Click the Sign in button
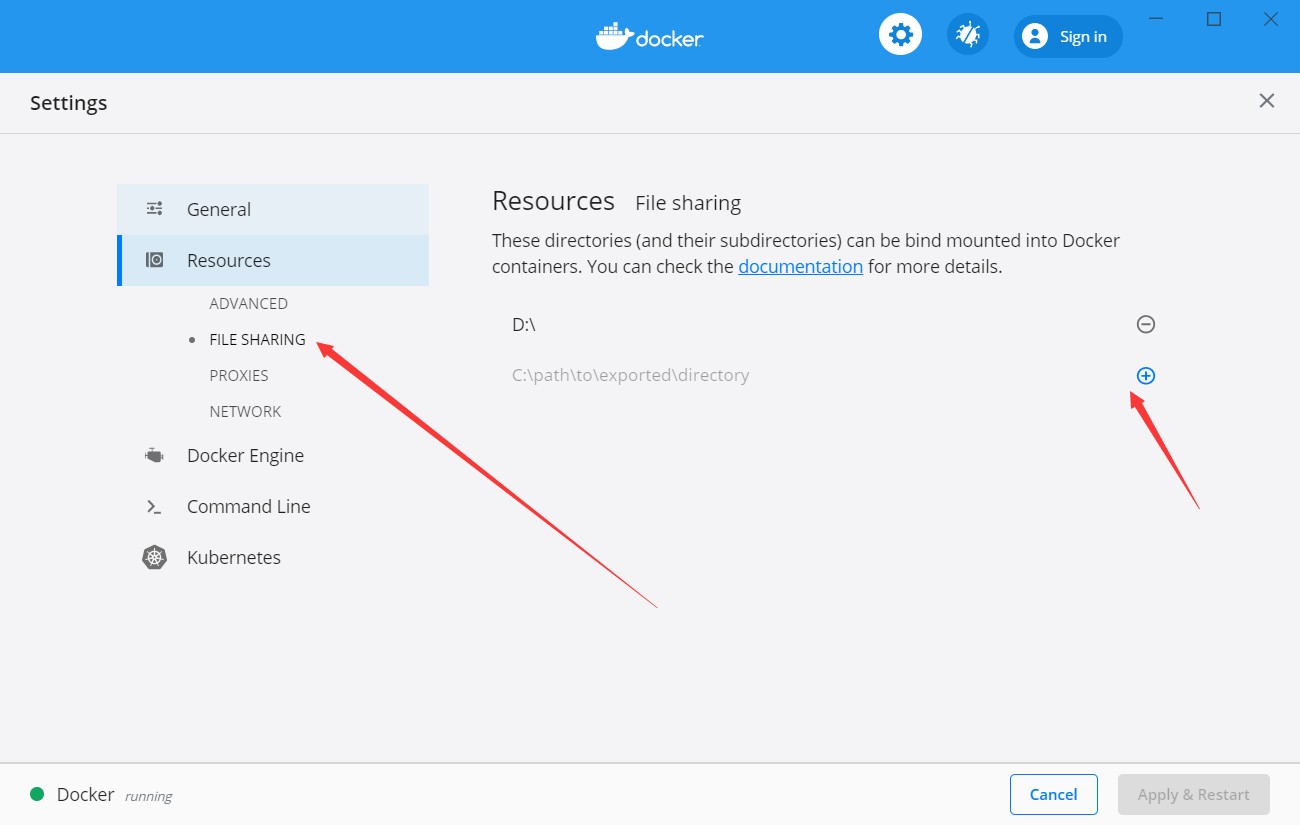This screenshot has width=1300, height=825. [1068, 37]
